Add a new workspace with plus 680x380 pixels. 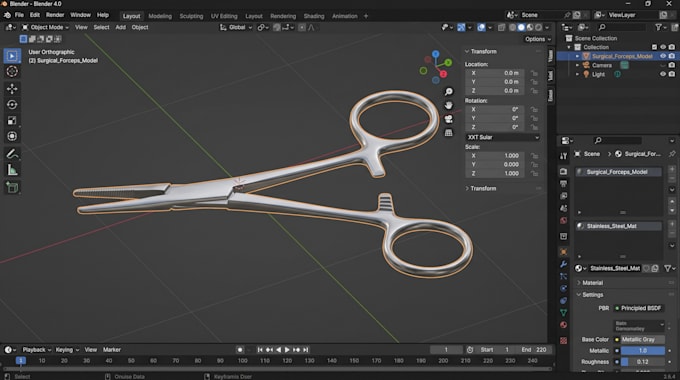(366, 16)
